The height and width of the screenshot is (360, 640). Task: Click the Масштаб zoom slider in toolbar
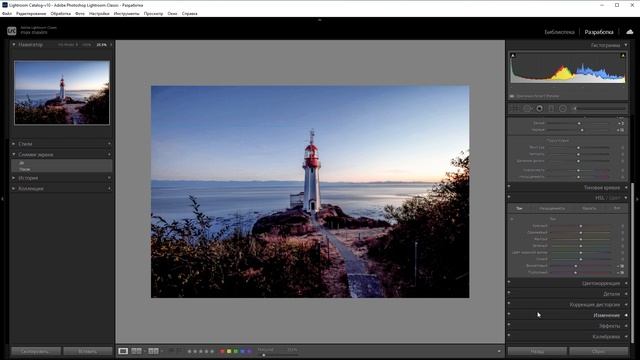(264, 355)
